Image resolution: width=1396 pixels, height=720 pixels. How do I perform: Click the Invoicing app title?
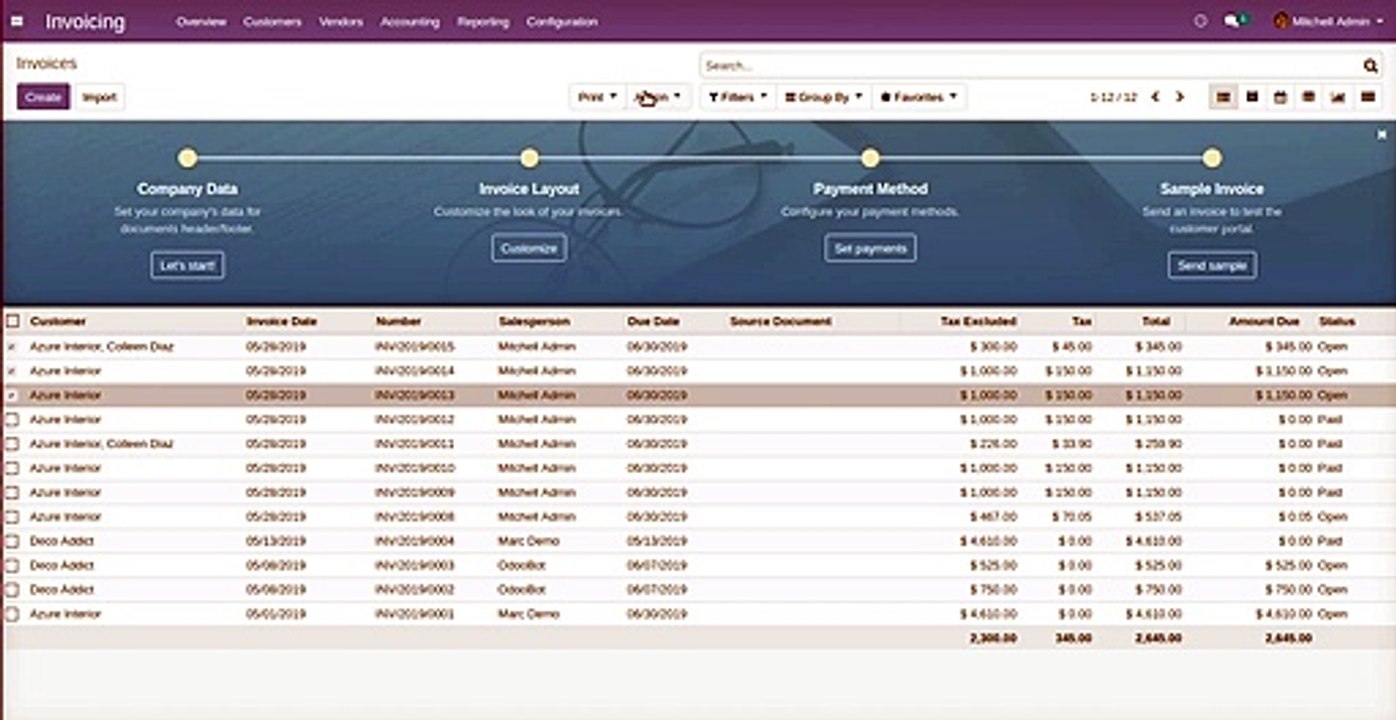pyautogui.click(x=85, y=21)
